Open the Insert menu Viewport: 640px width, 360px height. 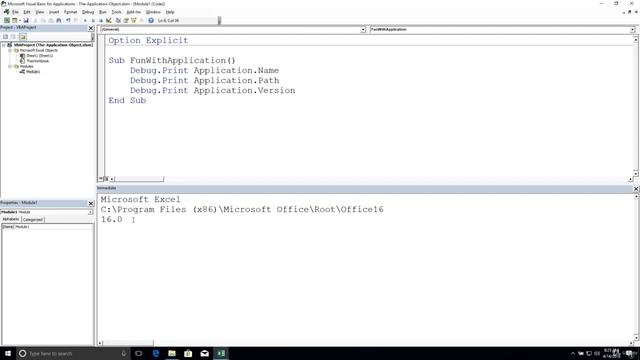coord(54,12)
